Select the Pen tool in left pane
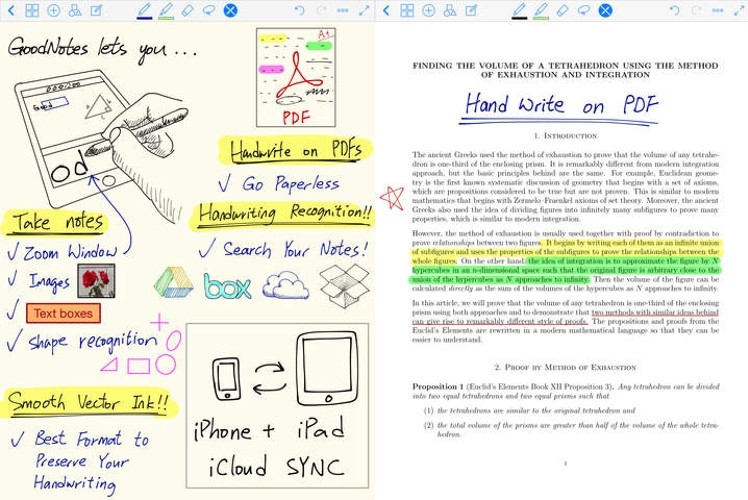748x500 pixels. [143, 10]
